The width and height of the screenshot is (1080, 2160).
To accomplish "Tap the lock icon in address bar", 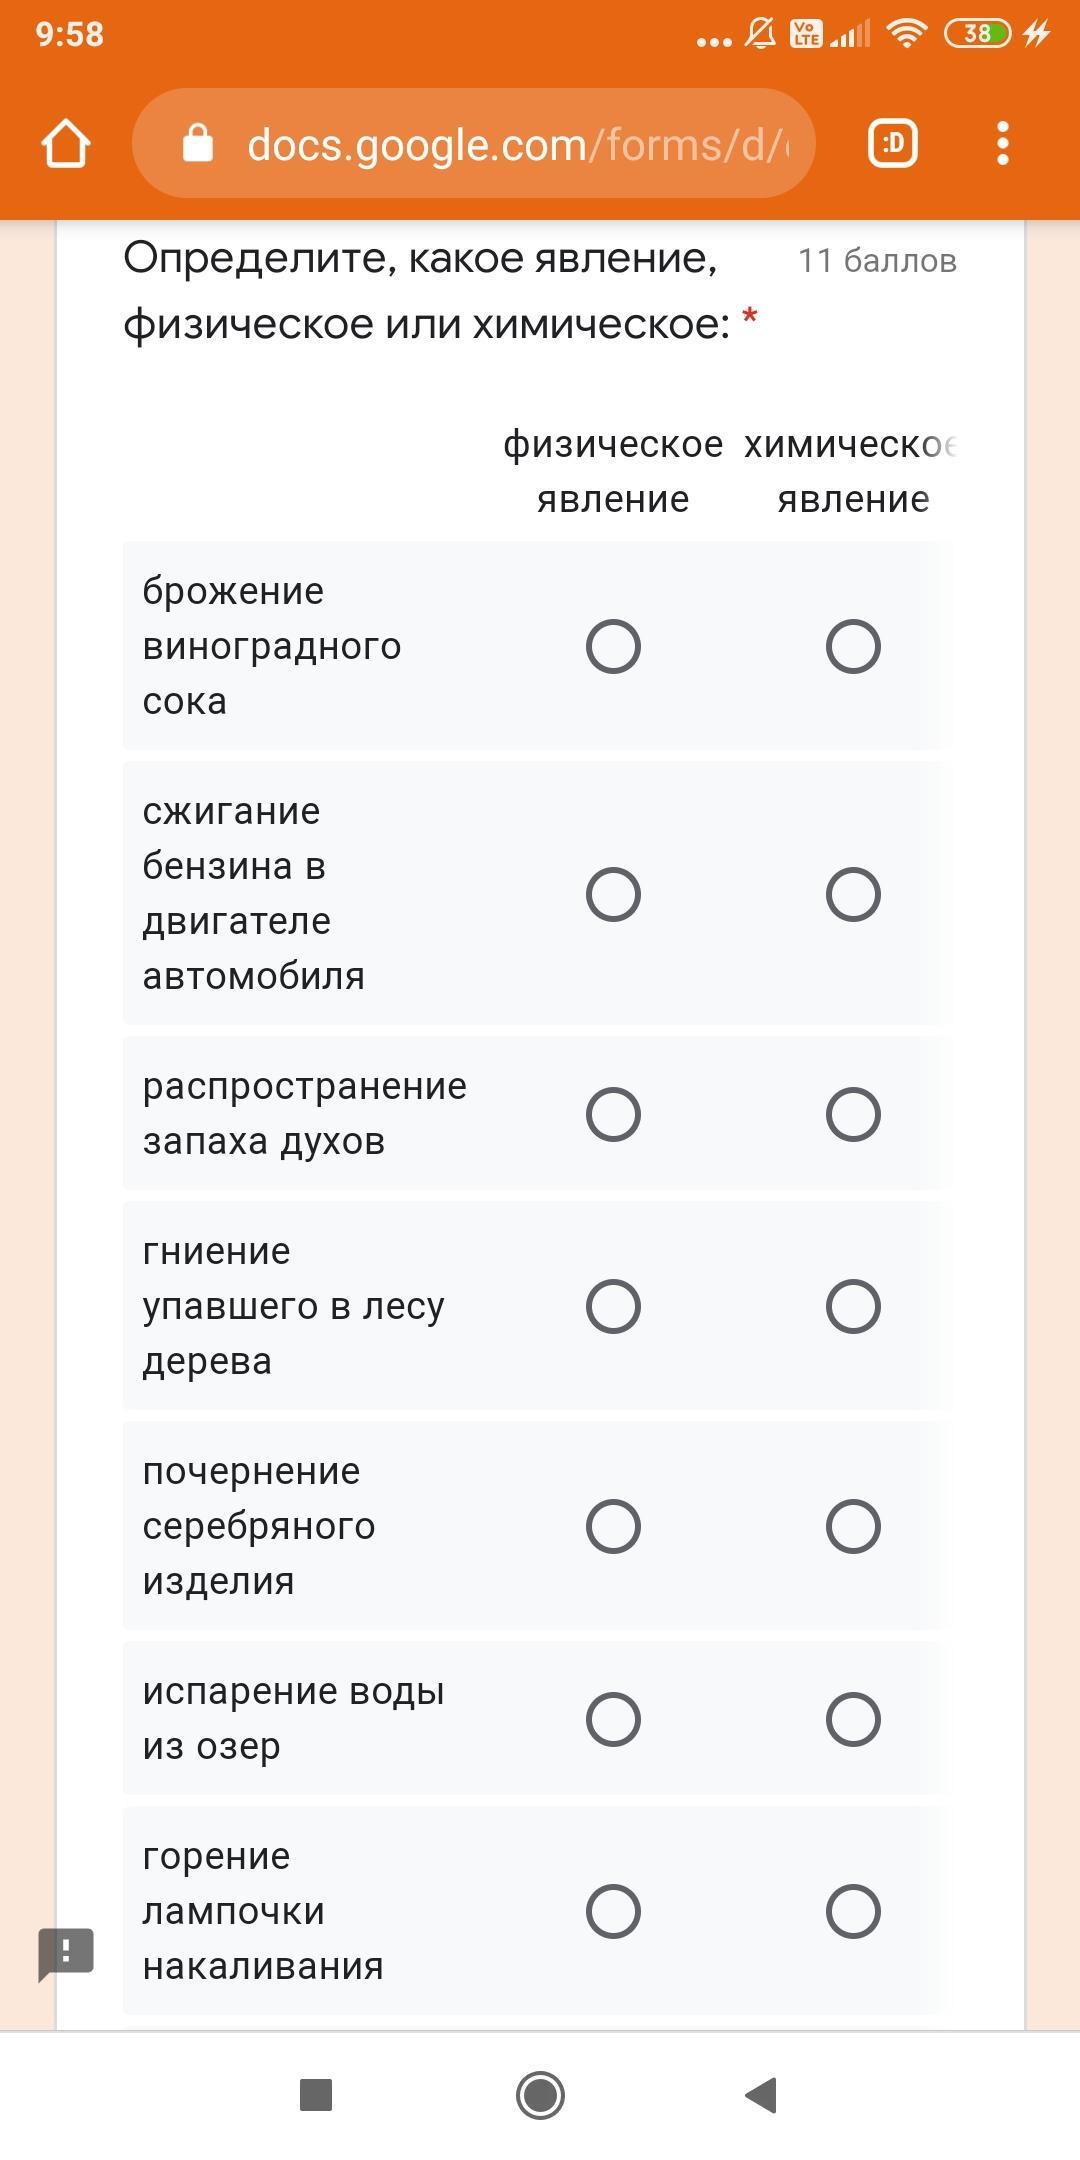I will point(198,144).
